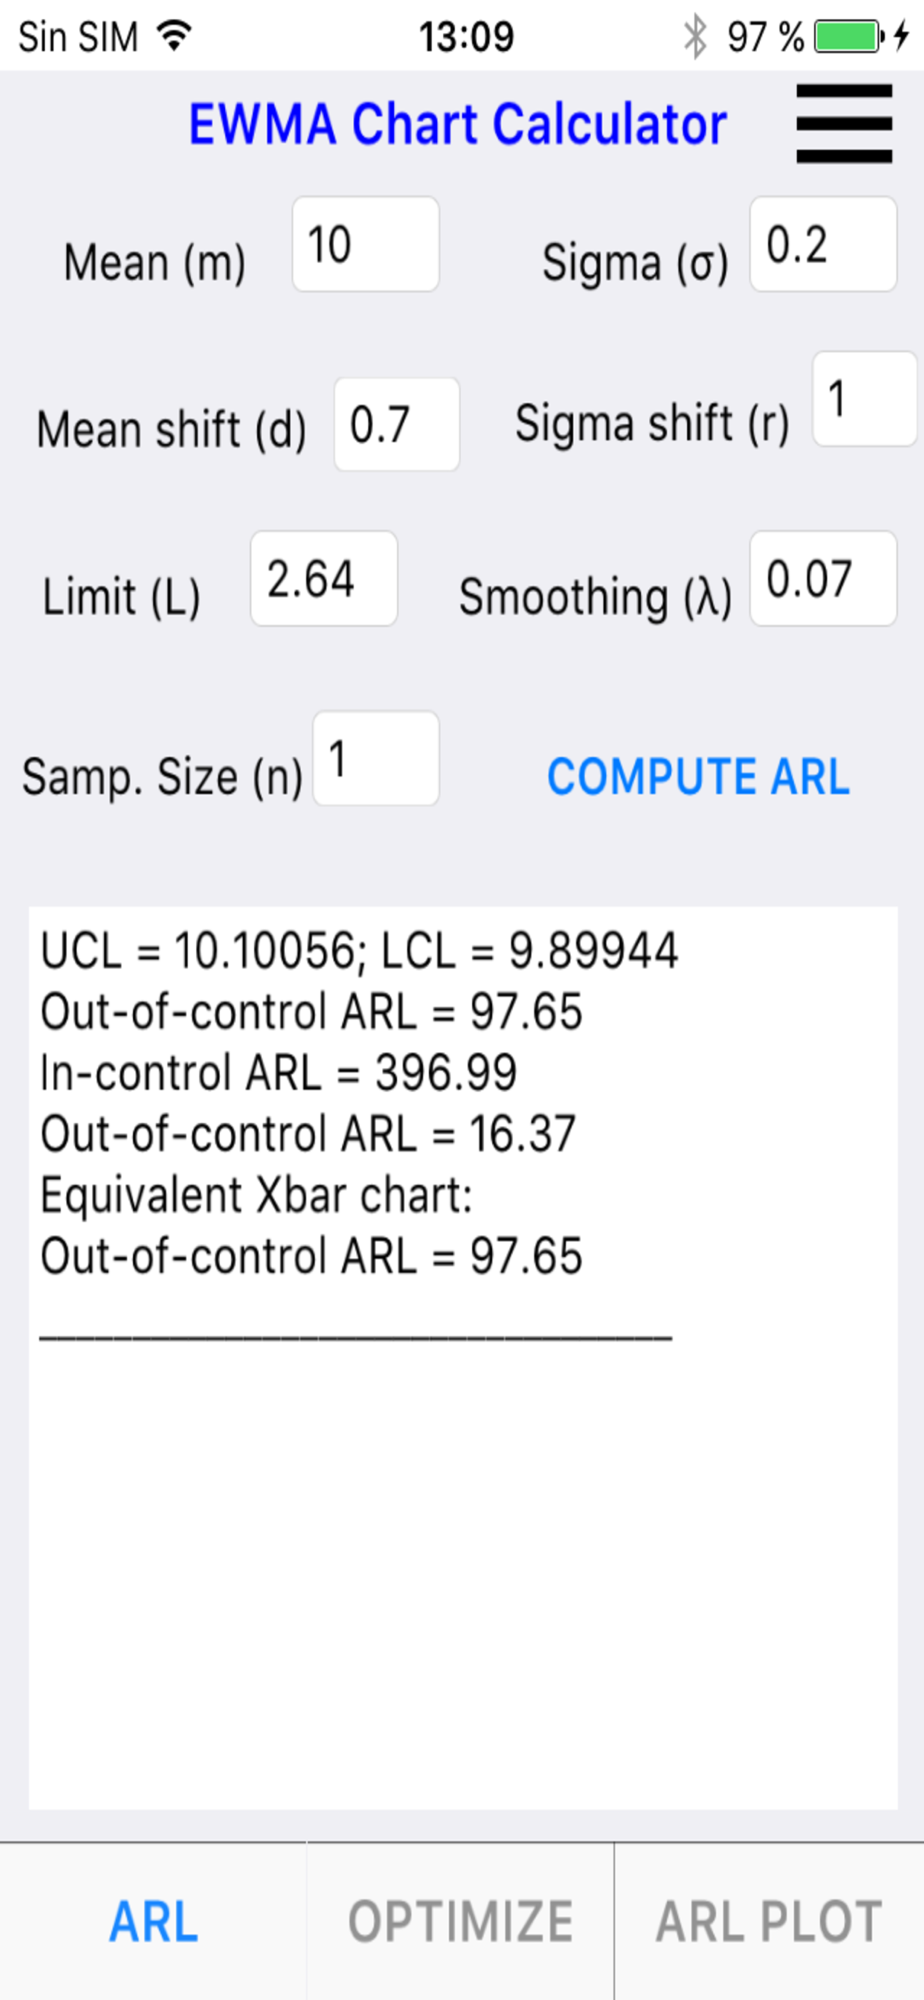Viewport: 924px width, 2000px height.
Task: Focus the Limit (L) field
Action: tap(323, 579)
